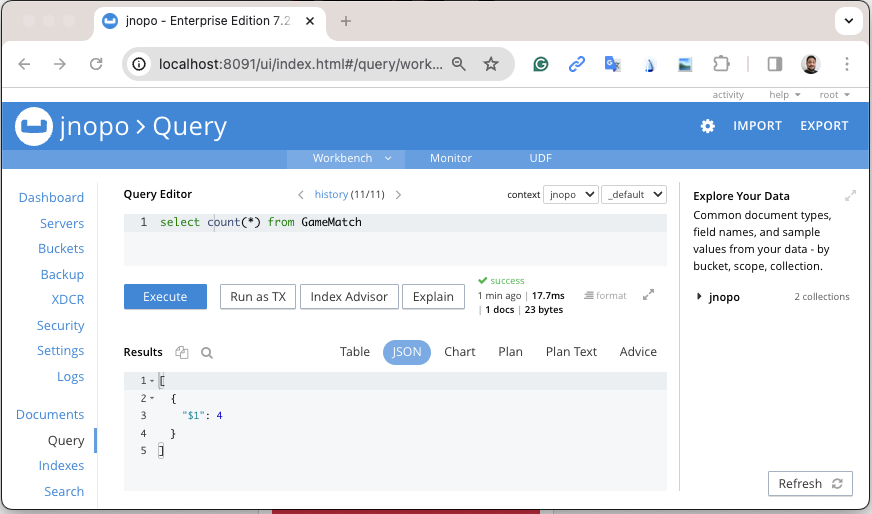Open Chrome three-dot menu
872x514 pixels.
pos(846,64)
